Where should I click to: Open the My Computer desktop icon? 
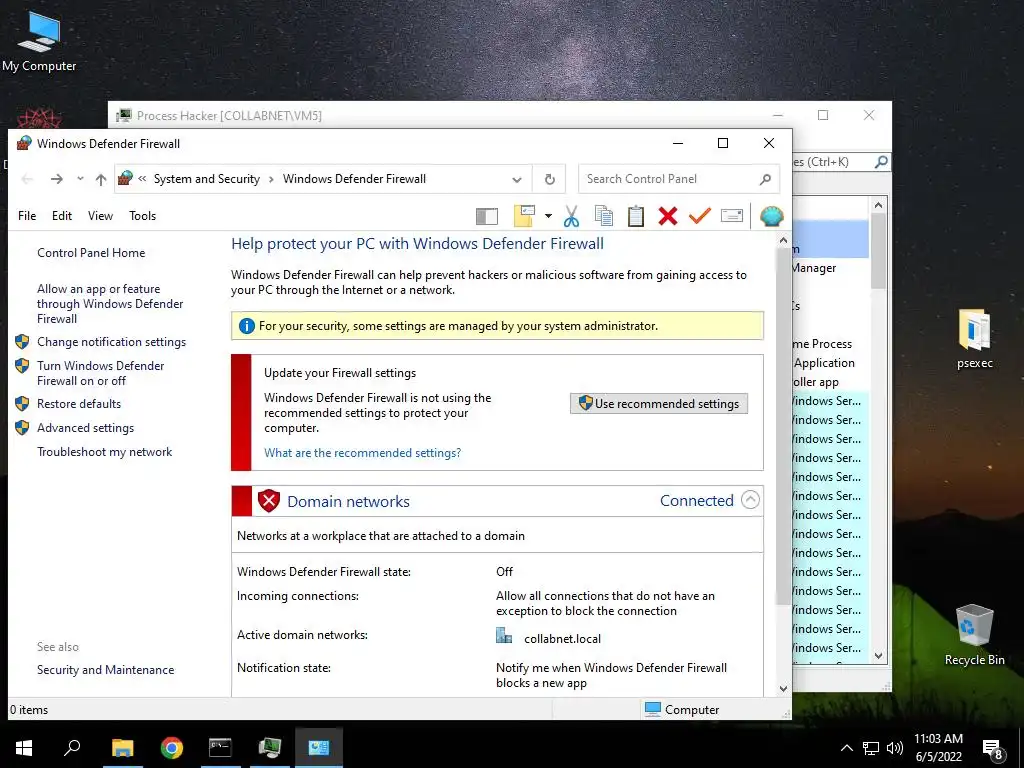39,42
